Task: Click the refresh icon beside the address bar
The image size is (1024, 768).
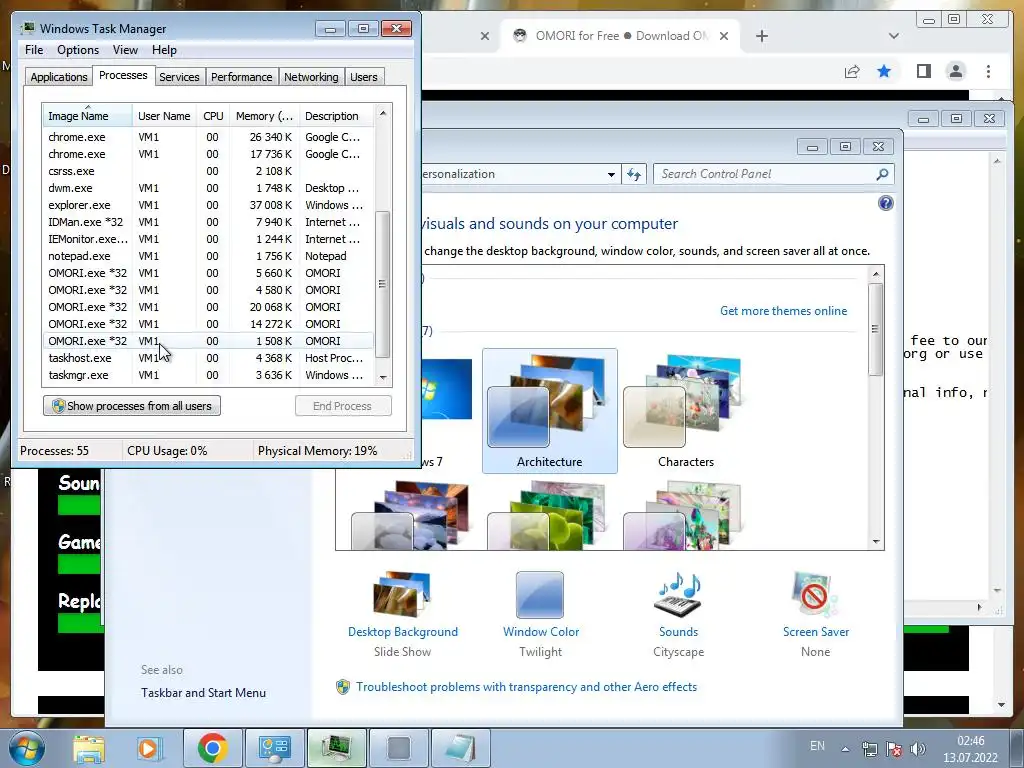Action: pyautogui.click(x=633, y=174)
